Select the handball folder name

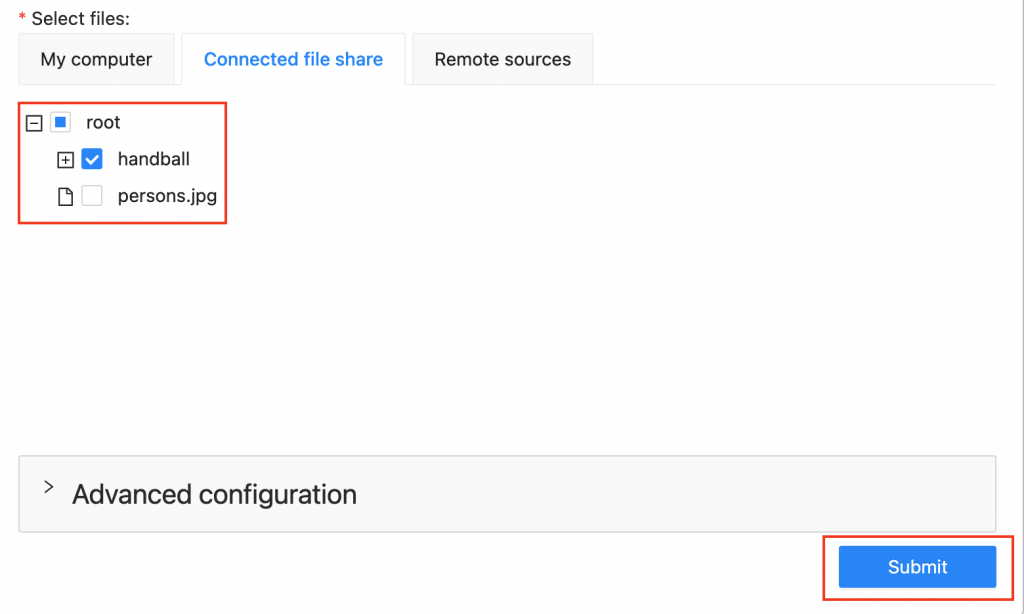click(x=153, y=159)
